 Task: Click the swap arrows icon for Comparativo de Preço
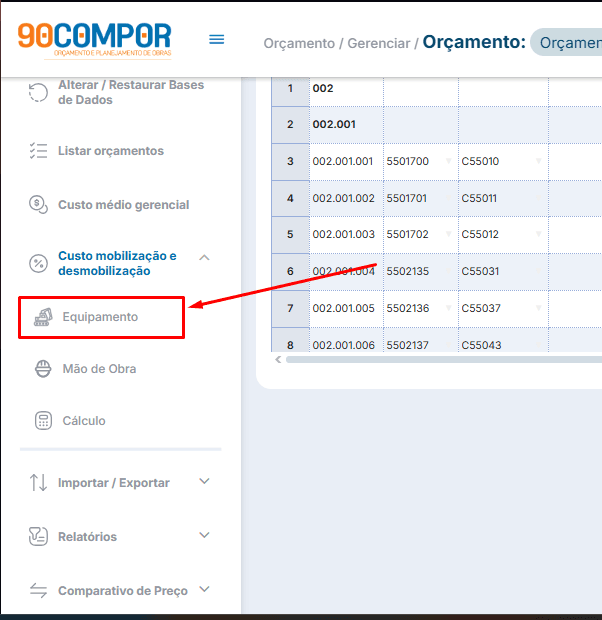pyautogui.click(x=38, y=590)
